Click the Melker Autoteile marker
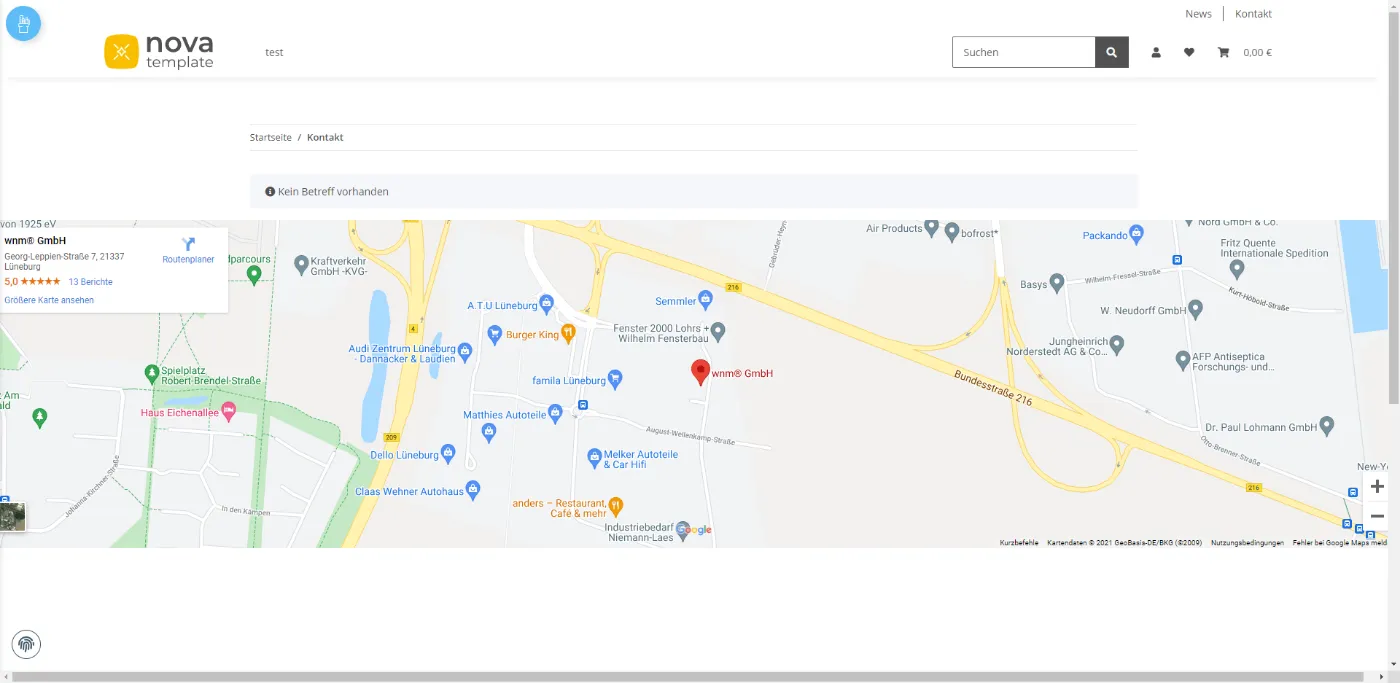The image size is (1400, 683). (x=594, y=457)
